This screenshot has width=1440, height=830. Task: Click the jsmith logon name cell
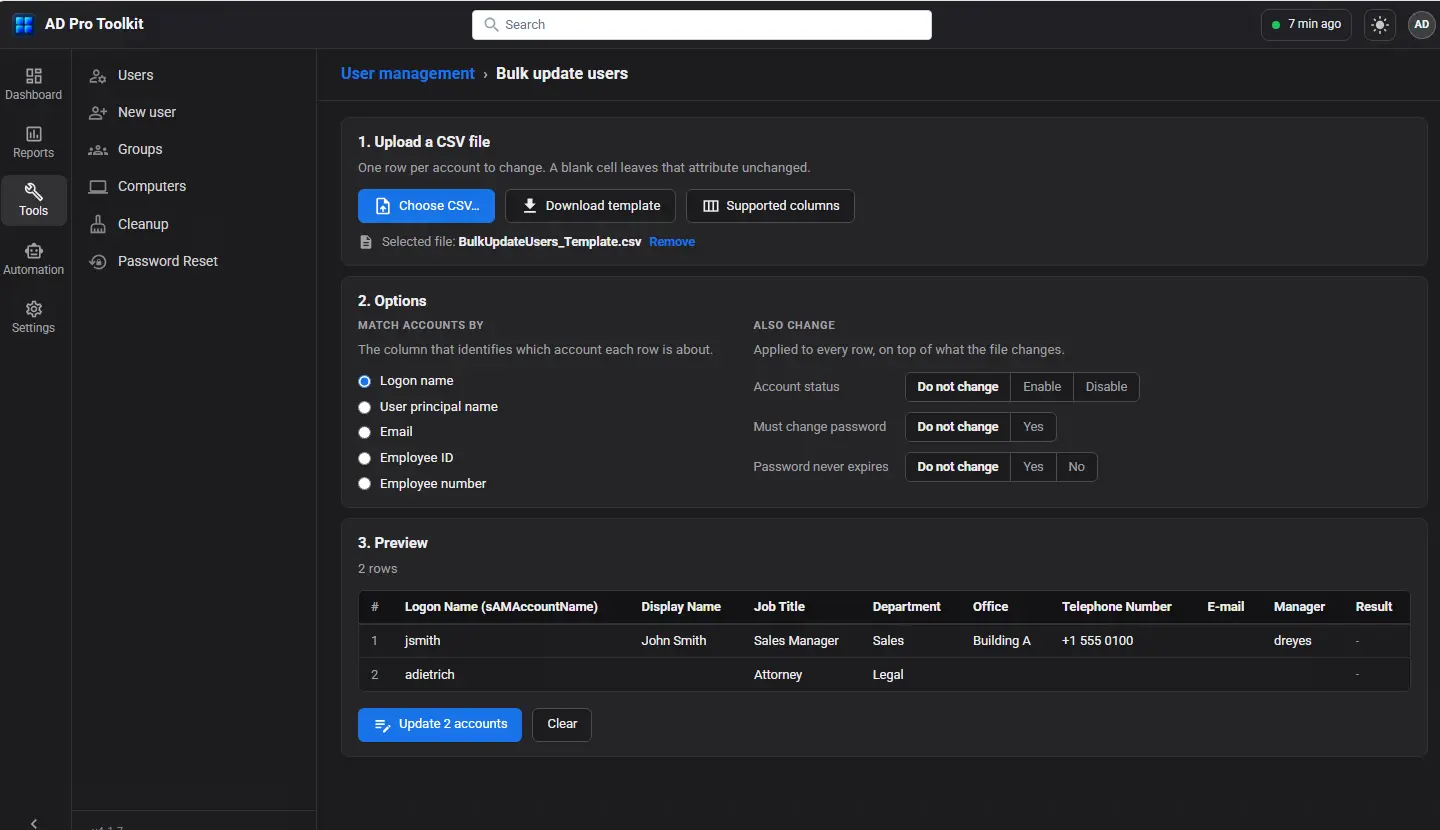point(422,641)
